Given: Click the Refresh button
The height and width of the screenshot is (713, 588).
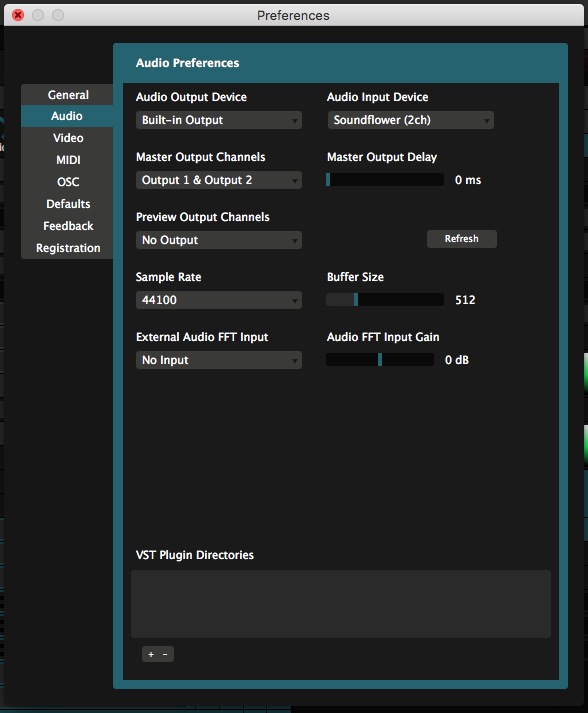Looking at the screenshot, I should coord(462,239).
